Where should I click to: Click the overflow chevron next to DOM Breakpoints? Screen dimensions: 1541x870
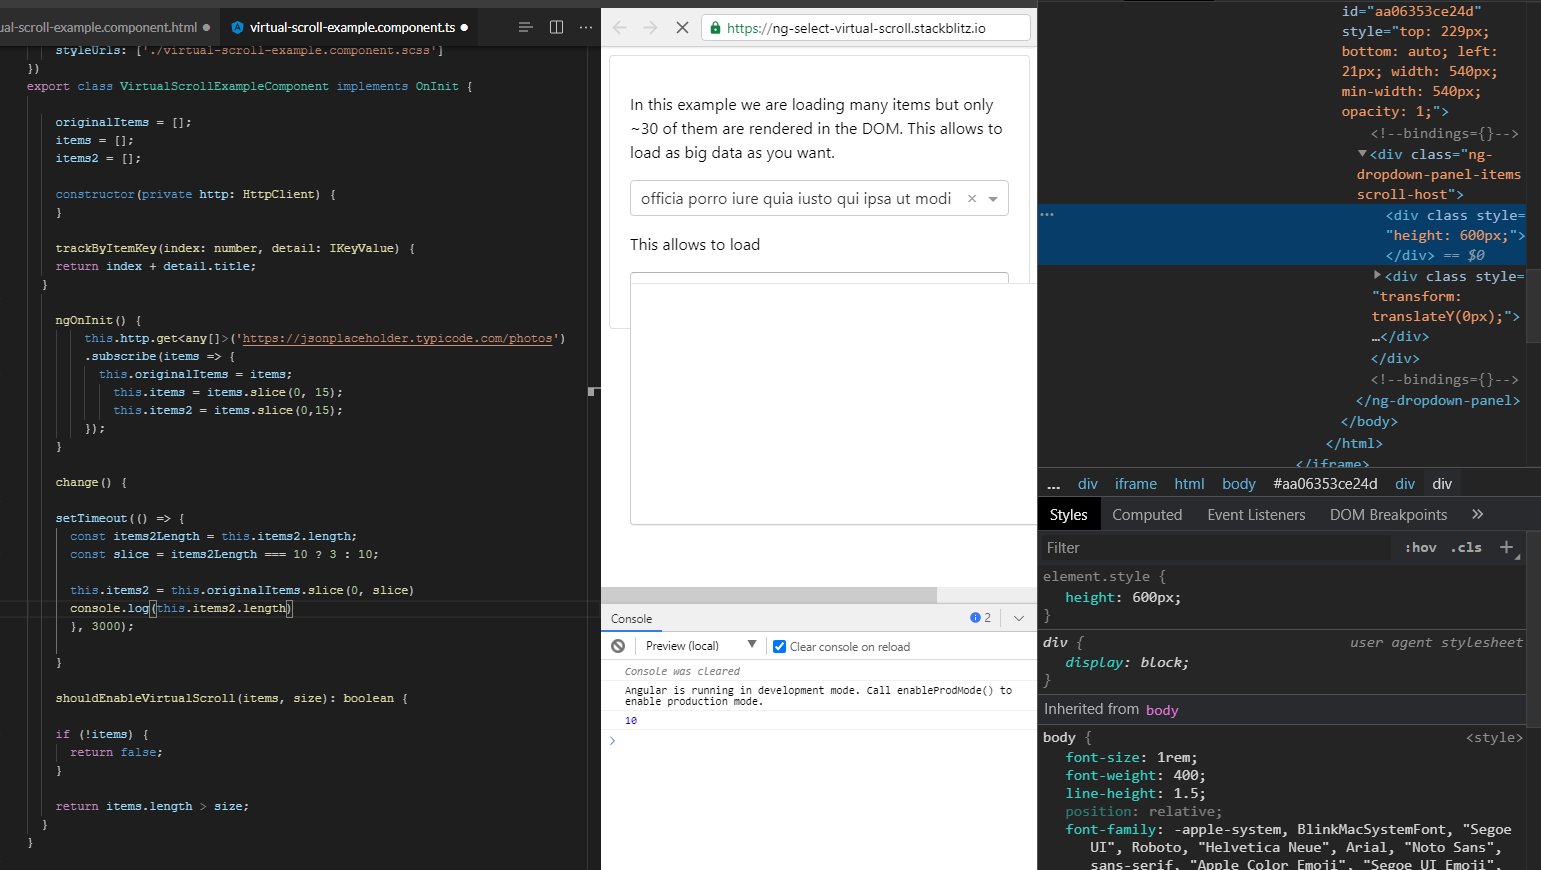coord(1478,514)
